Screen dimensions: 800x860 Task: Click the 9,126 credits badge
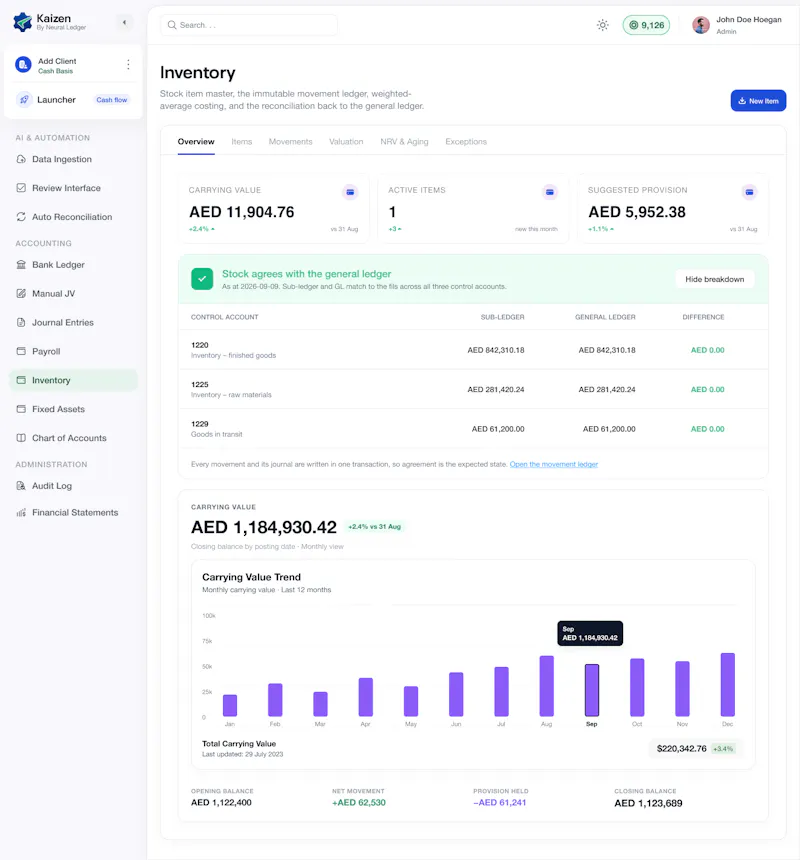[646, 25]
